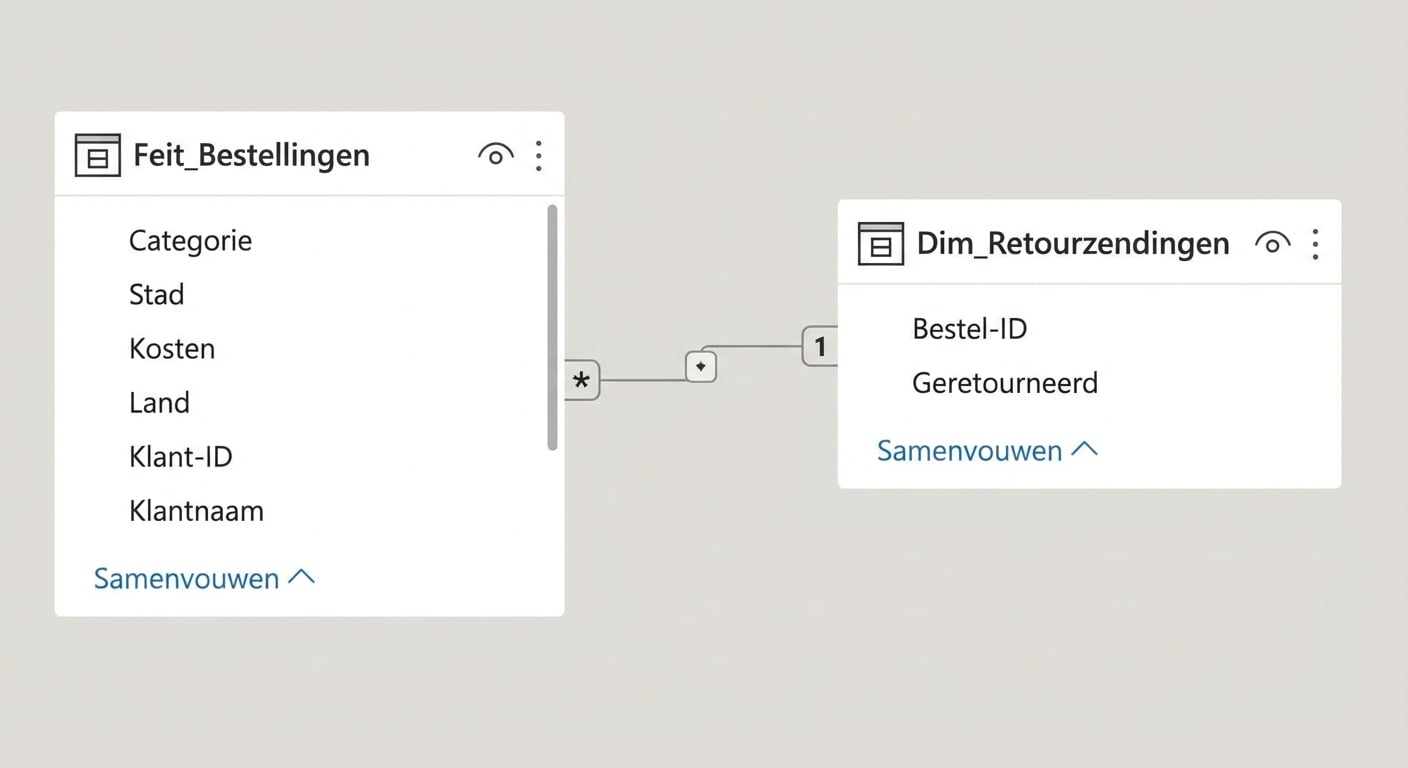Open more options for Feit_Bestellingen
The width and height of the screenshot is (1408, 768).
[538, 155]
